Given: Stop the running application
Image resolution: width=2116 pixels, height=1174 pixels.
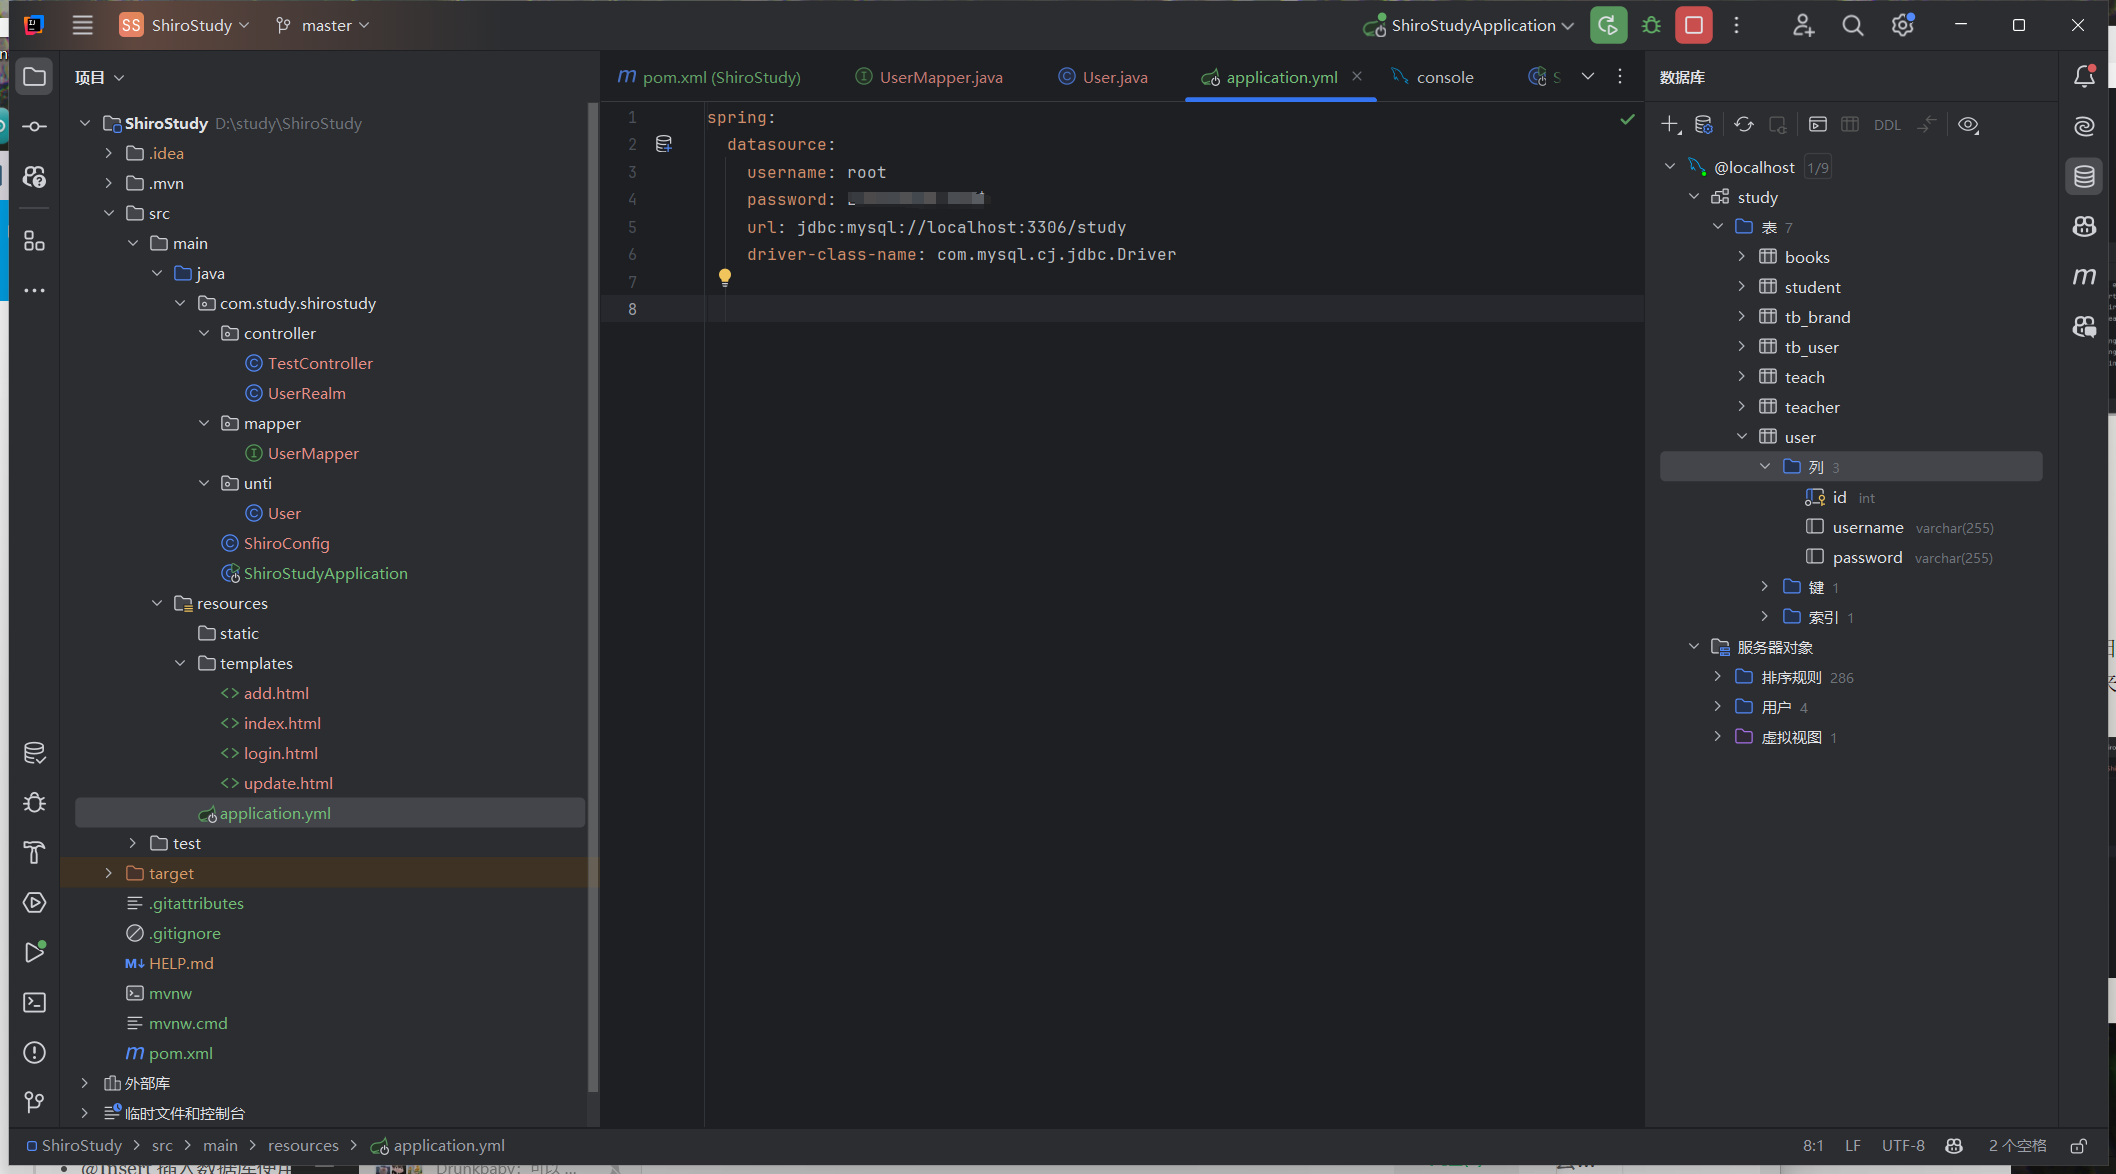Looking at the screenshot, I should tap(1694, 25).
